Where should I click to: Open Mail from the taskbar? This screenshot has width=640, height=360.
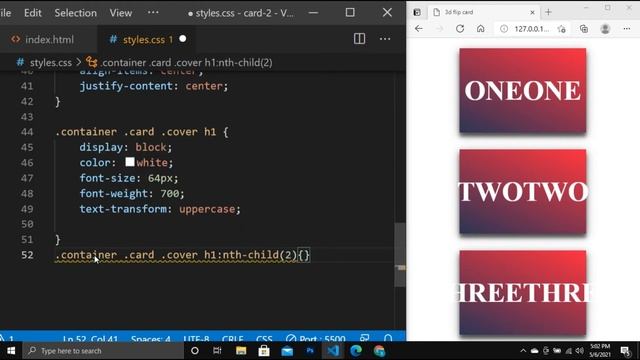coord(287,351)
